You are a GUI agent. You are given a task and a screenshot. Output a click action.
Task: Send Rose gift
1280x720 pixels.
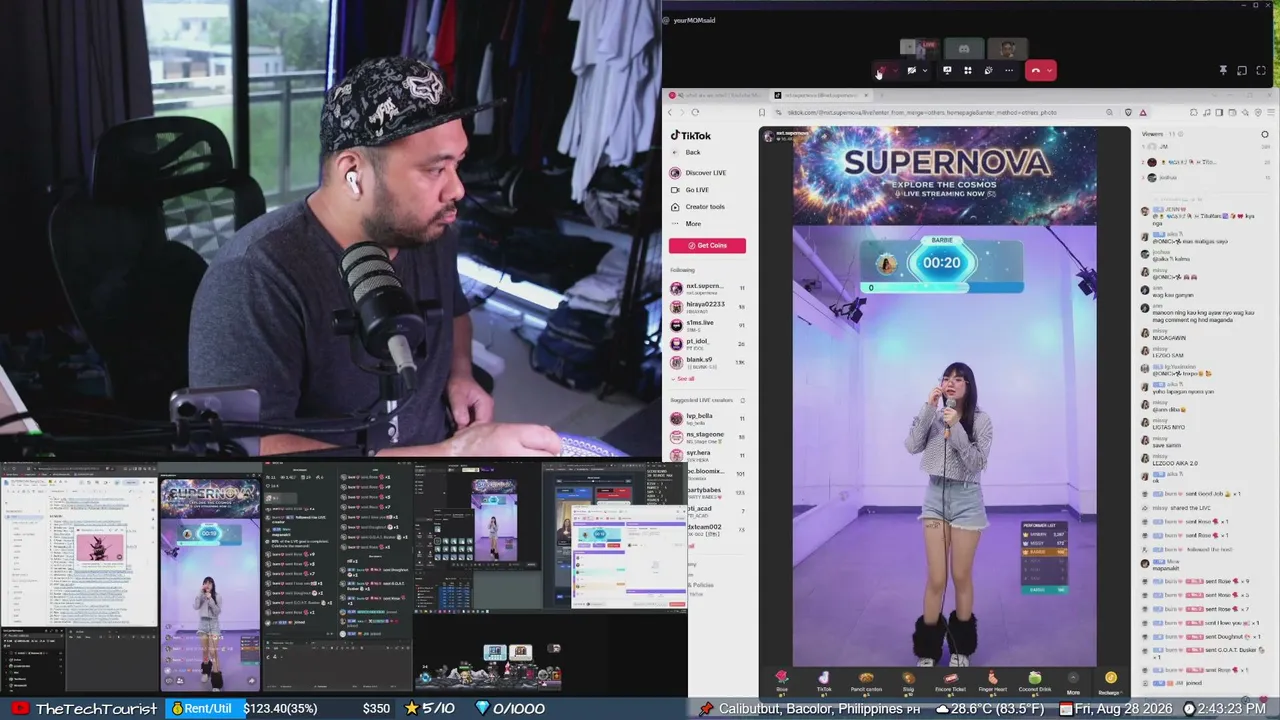tap(782, 682)
